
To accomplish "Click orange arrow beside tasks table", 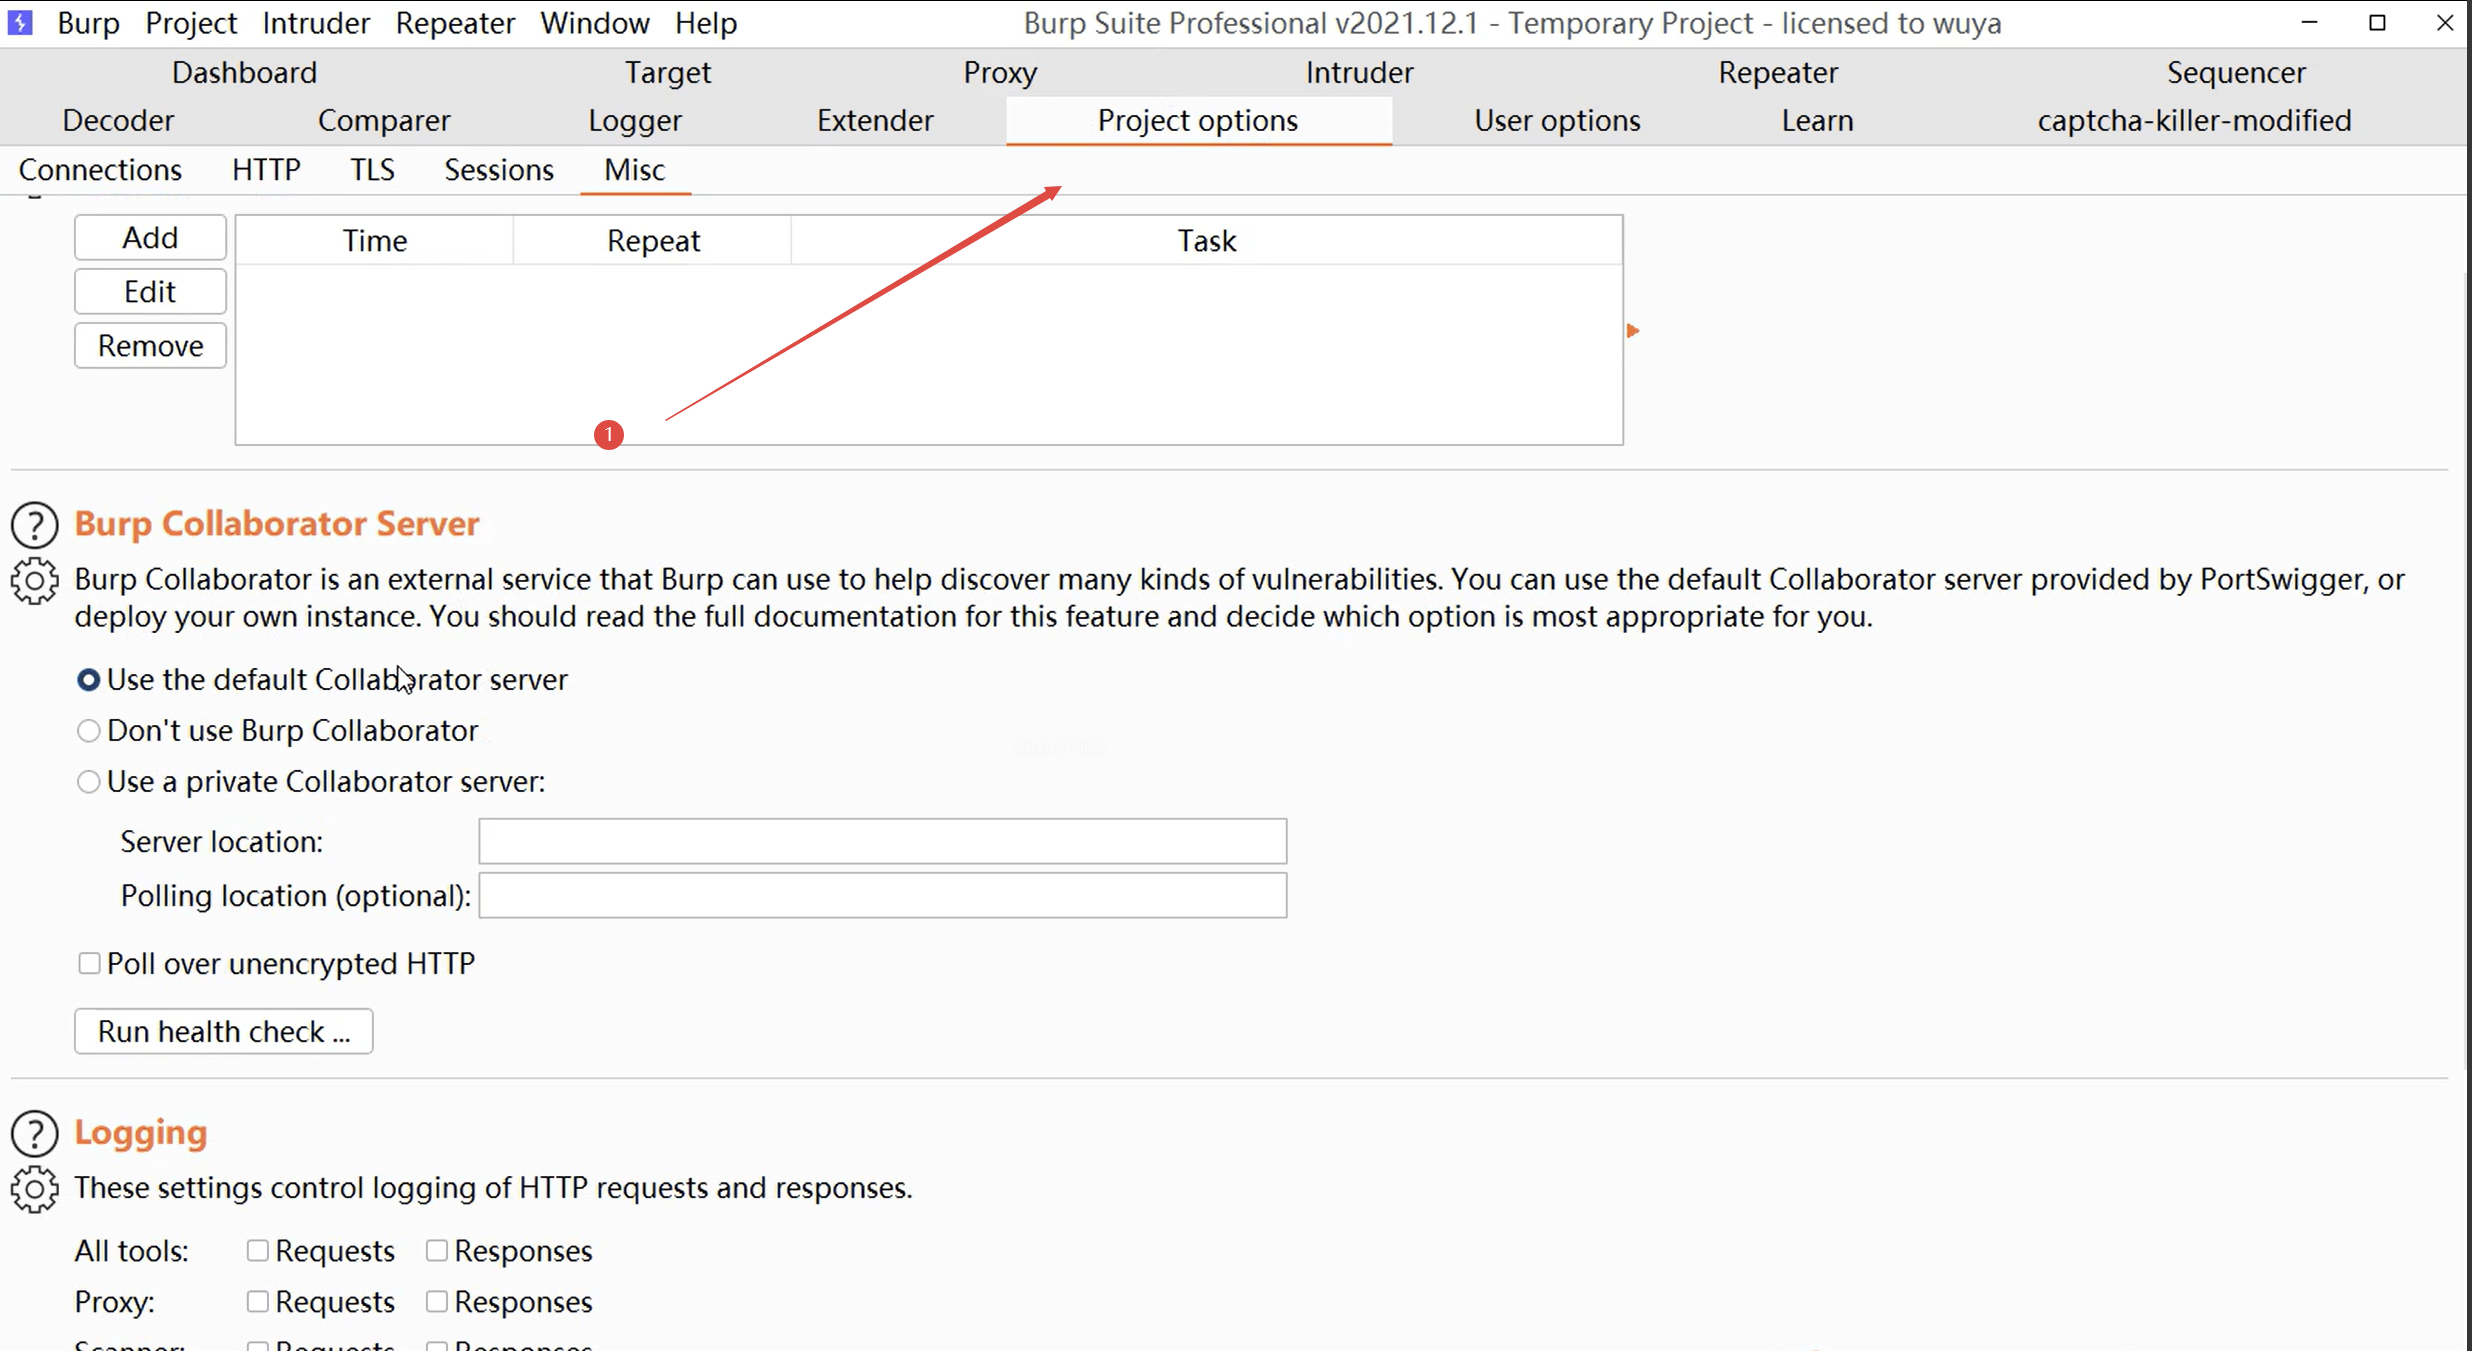I will [1632, 331].
